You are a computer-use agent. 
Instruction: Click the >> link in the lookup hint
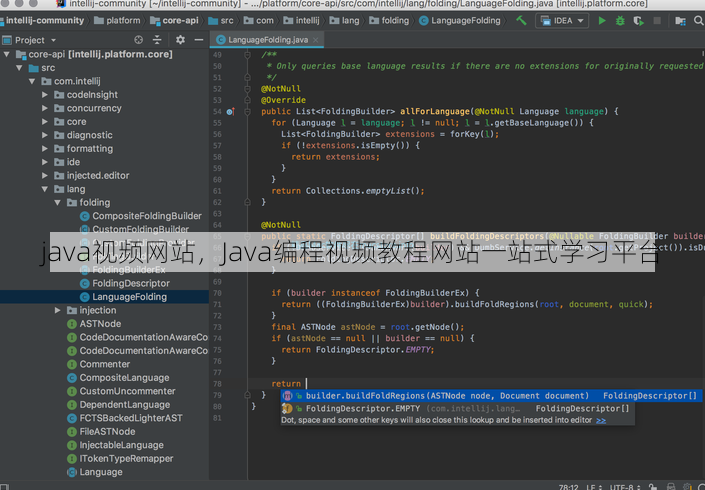[x=601, y=420]
